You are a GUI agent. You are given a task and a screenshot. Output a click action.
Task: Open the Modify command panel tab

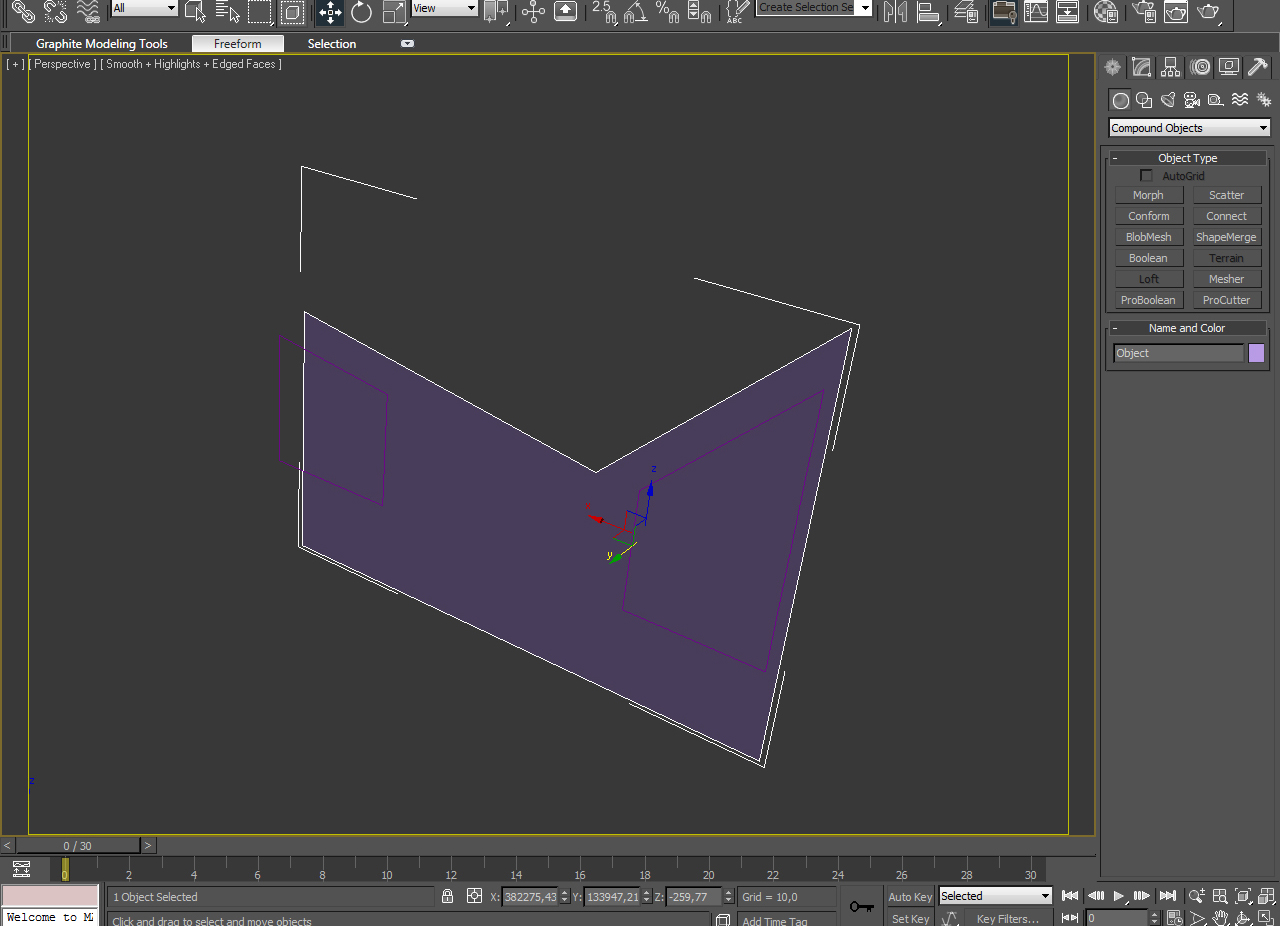(1142, 67)
